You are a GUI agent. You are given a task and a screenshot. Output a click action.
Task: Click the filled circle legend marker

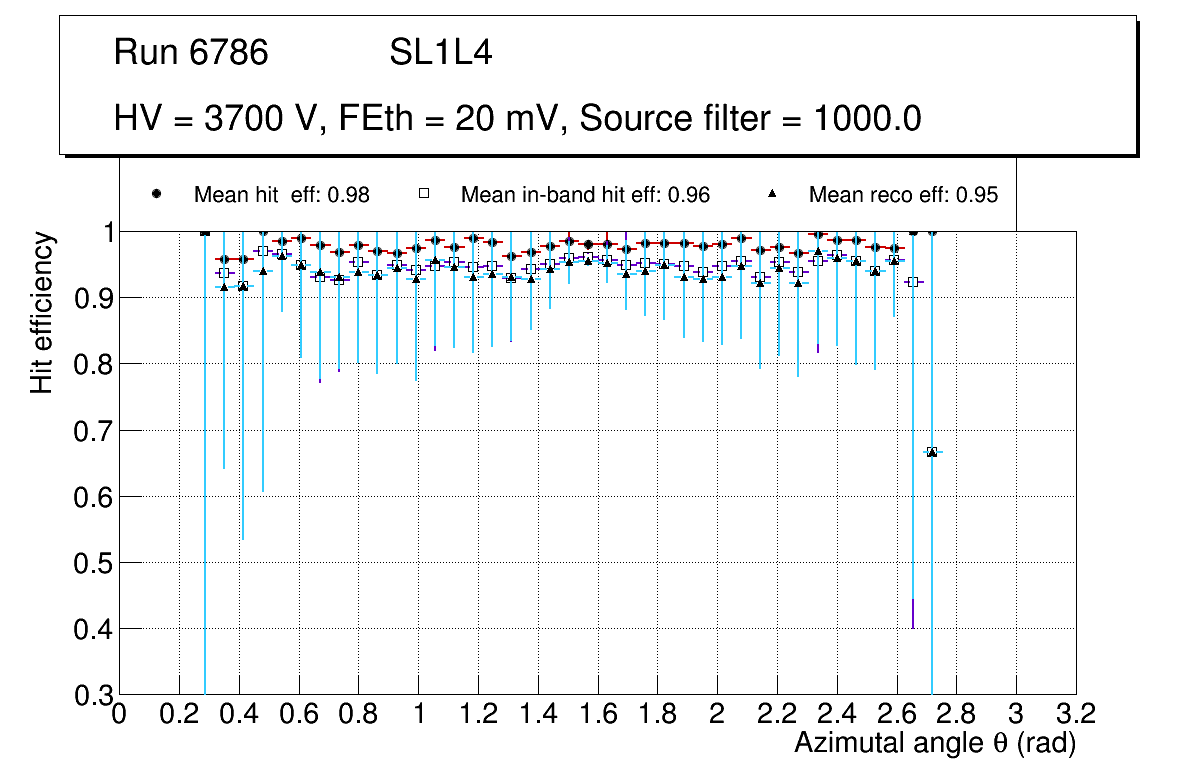(157, 194)
